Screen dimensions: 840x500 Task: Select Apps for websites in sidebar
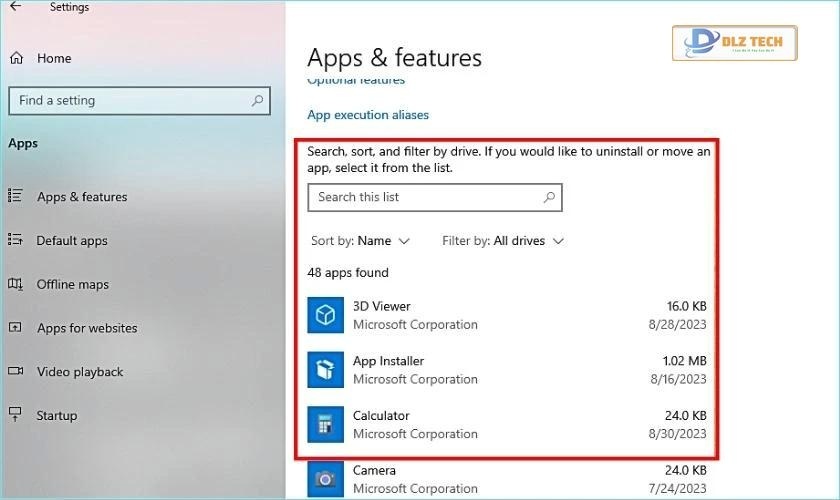tap(87, 328)
